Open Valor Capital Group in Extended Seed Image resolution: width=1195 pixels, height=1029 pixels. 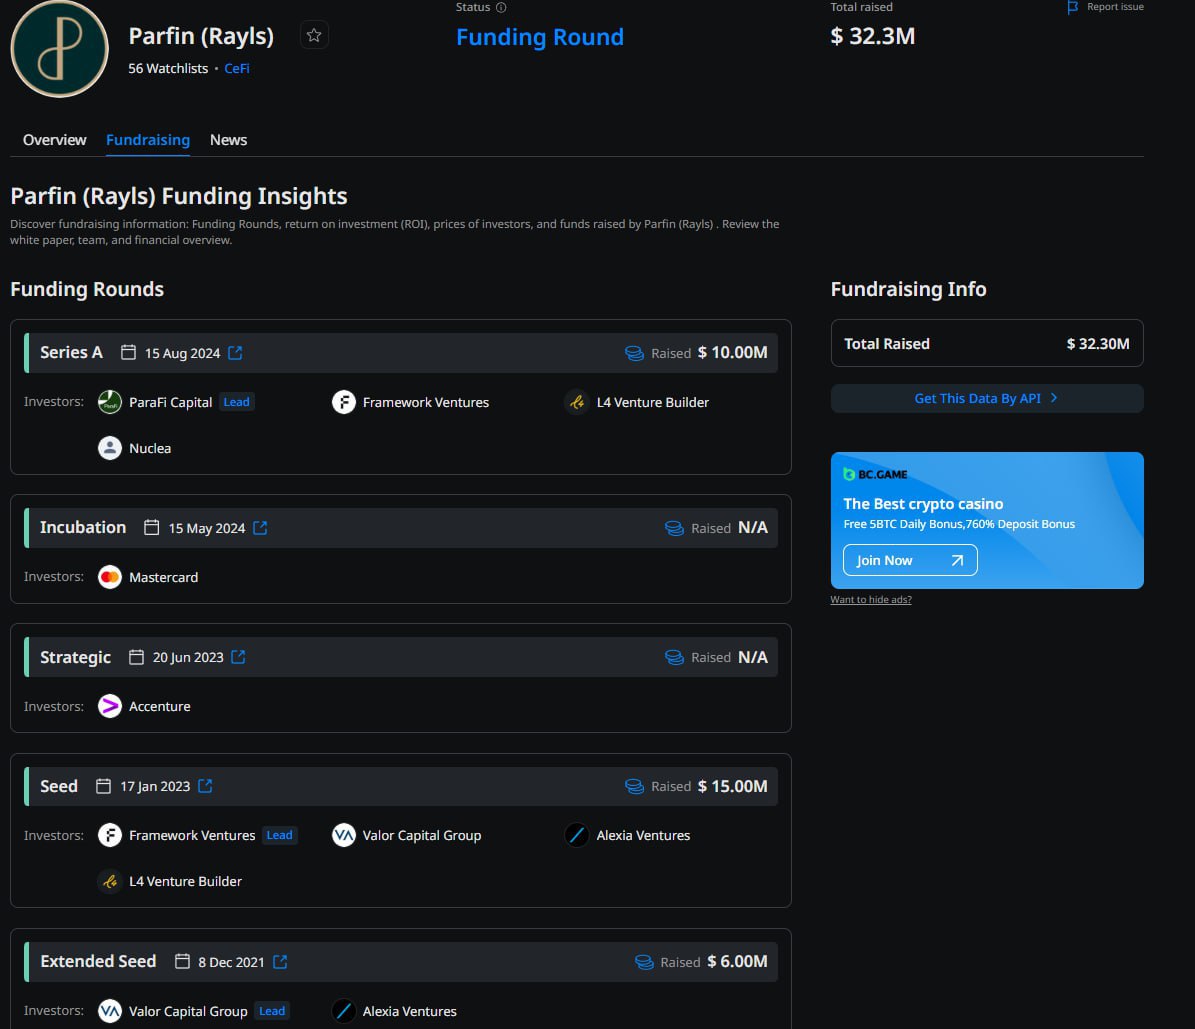coord(187,1011)
